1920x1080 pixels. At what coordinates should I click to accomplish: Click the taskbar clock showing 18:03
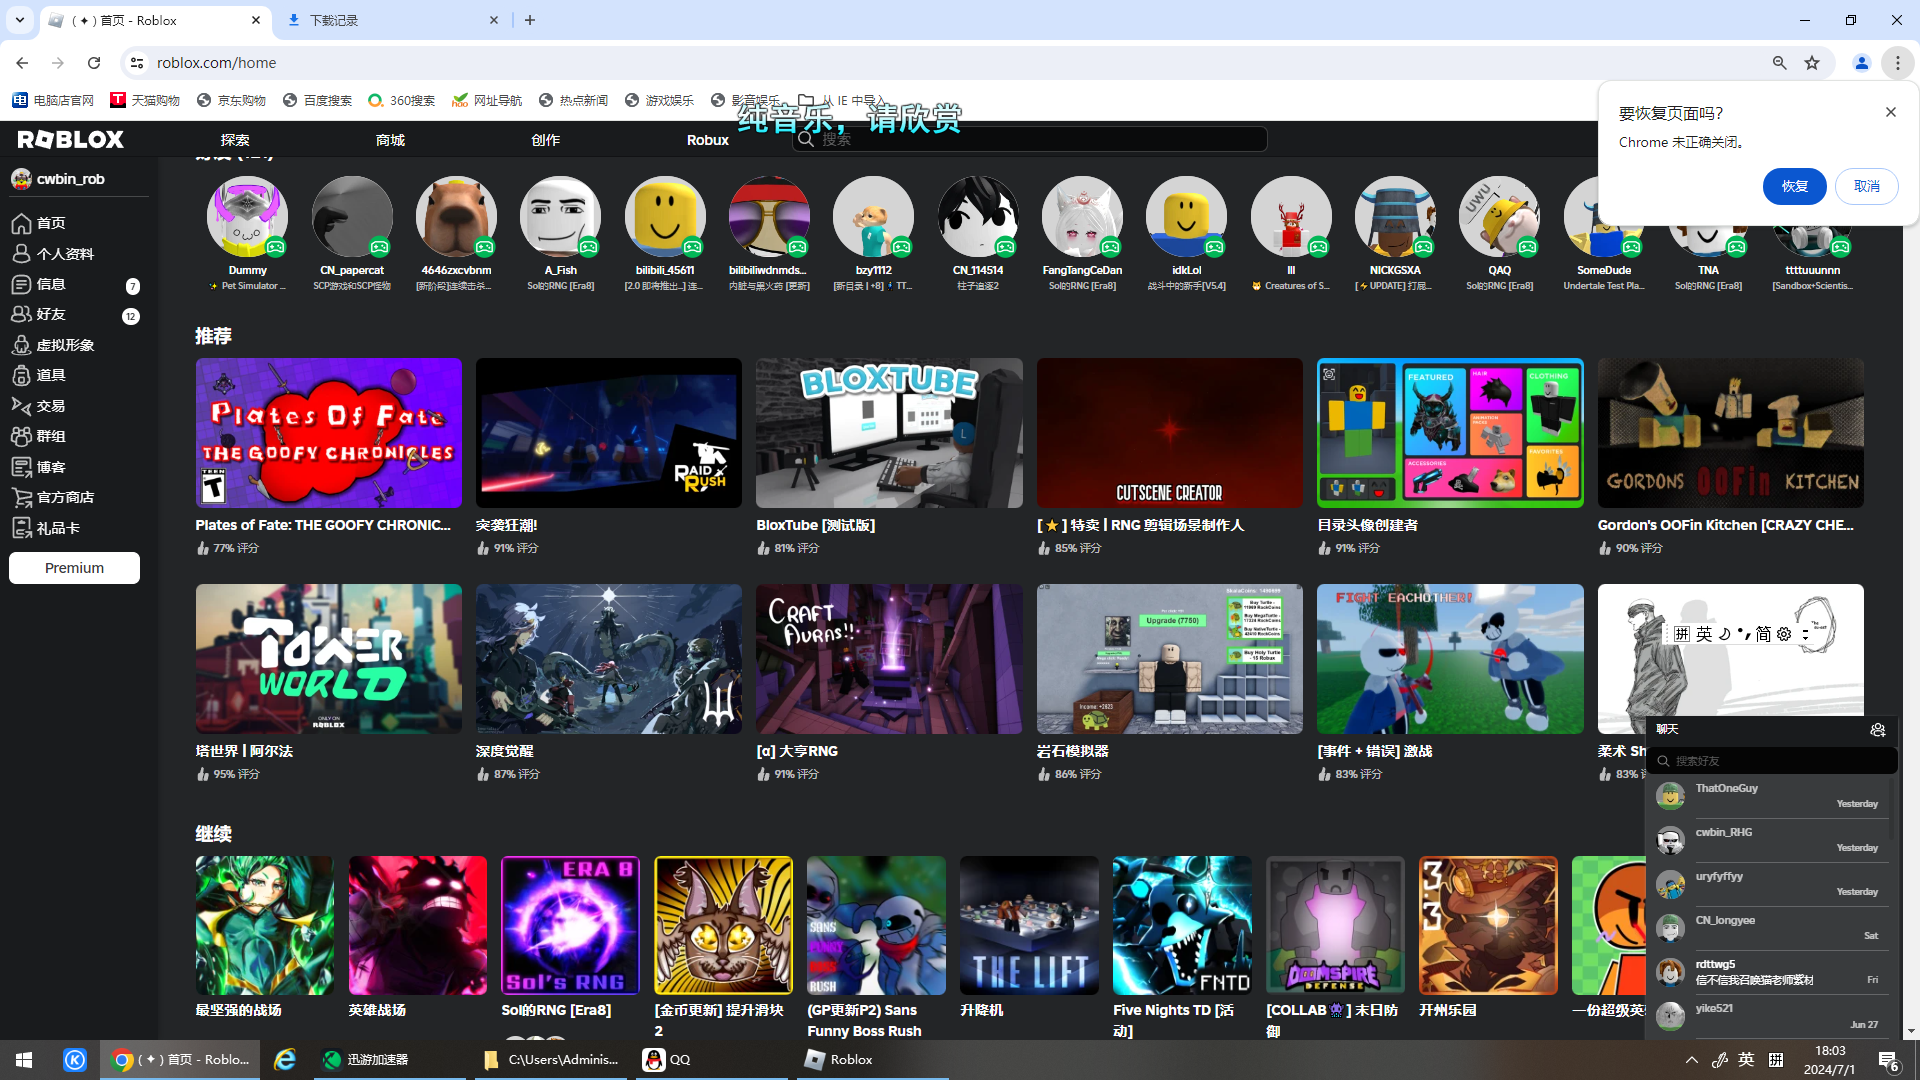click(x=1830, y=1060)
